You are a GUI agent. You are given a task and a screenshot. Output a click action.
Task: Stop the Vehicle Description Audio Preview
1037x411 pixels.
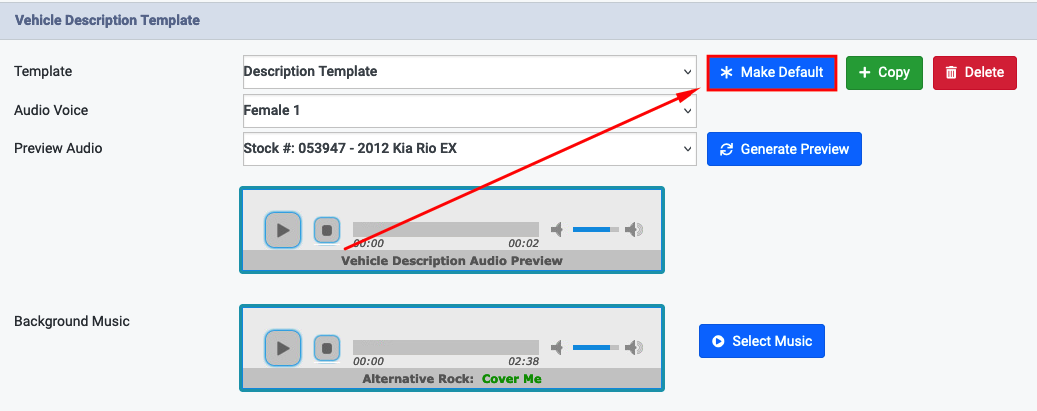point(327,230)
